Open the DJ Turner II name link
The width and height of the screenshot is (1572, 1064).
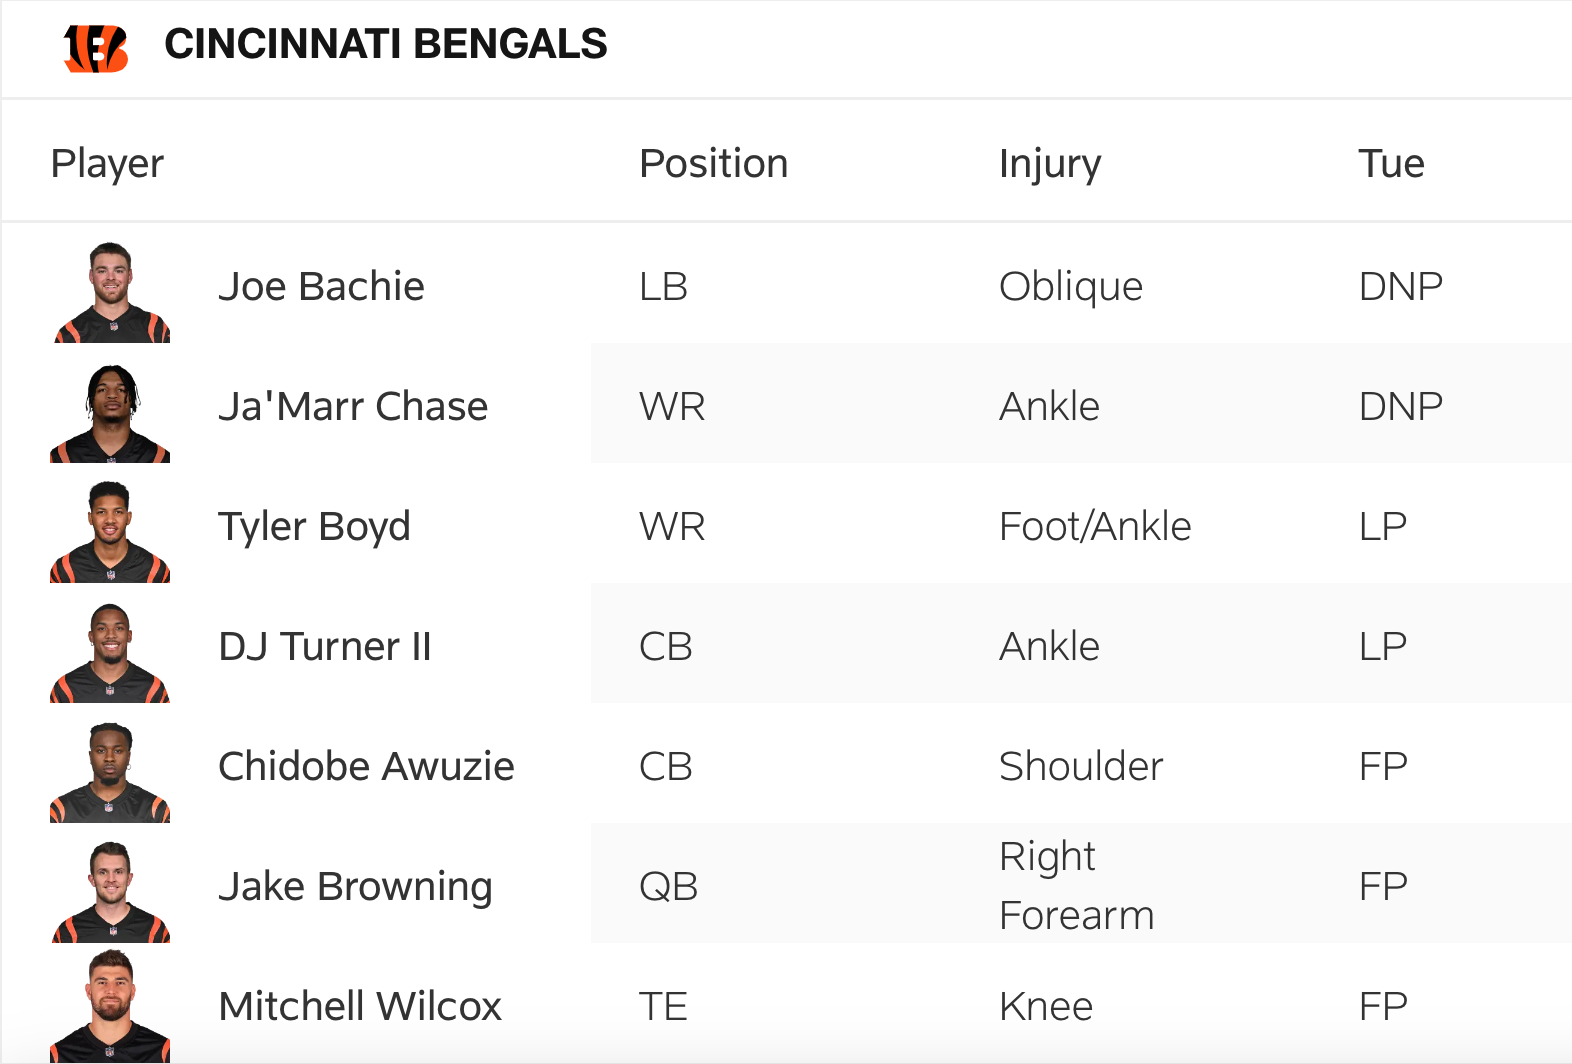[x=325, y=647]
